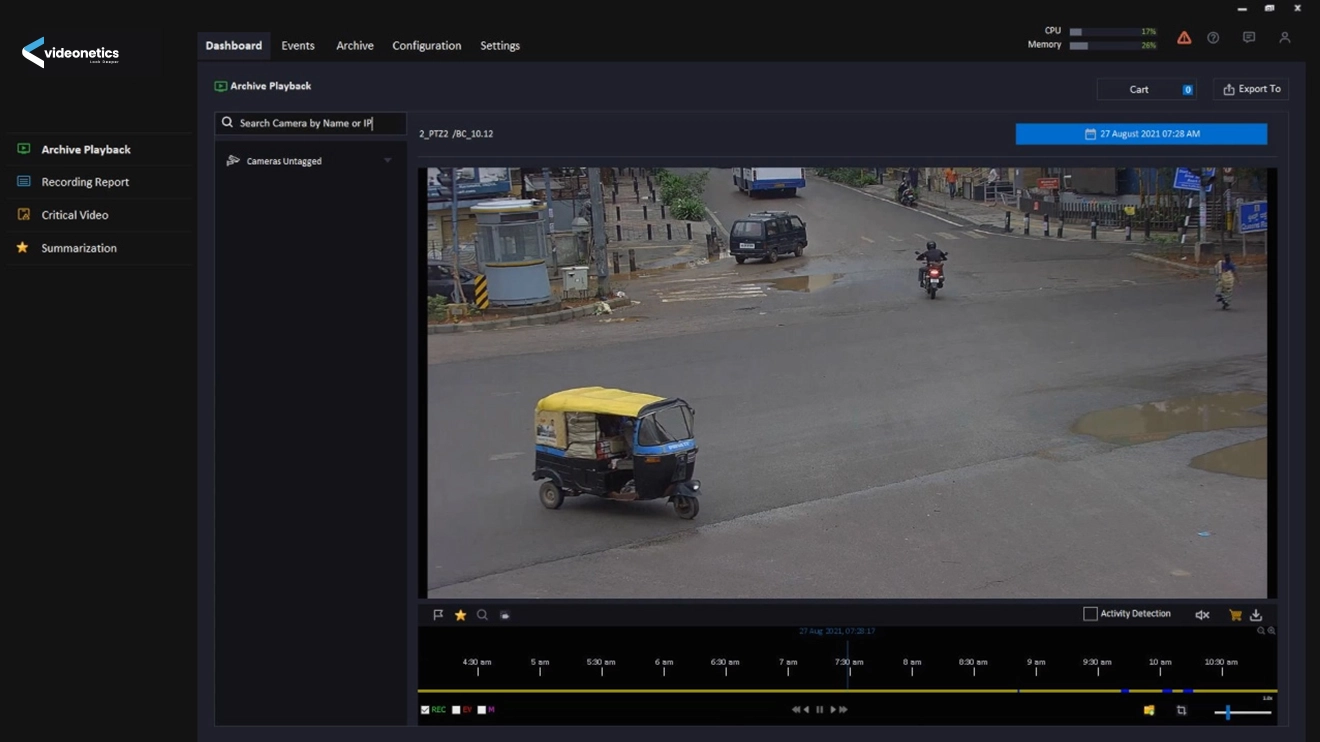Click the red alert warning icon
The width and height of the screenshot is (1320, 742).
click(x=1184, y=38)
